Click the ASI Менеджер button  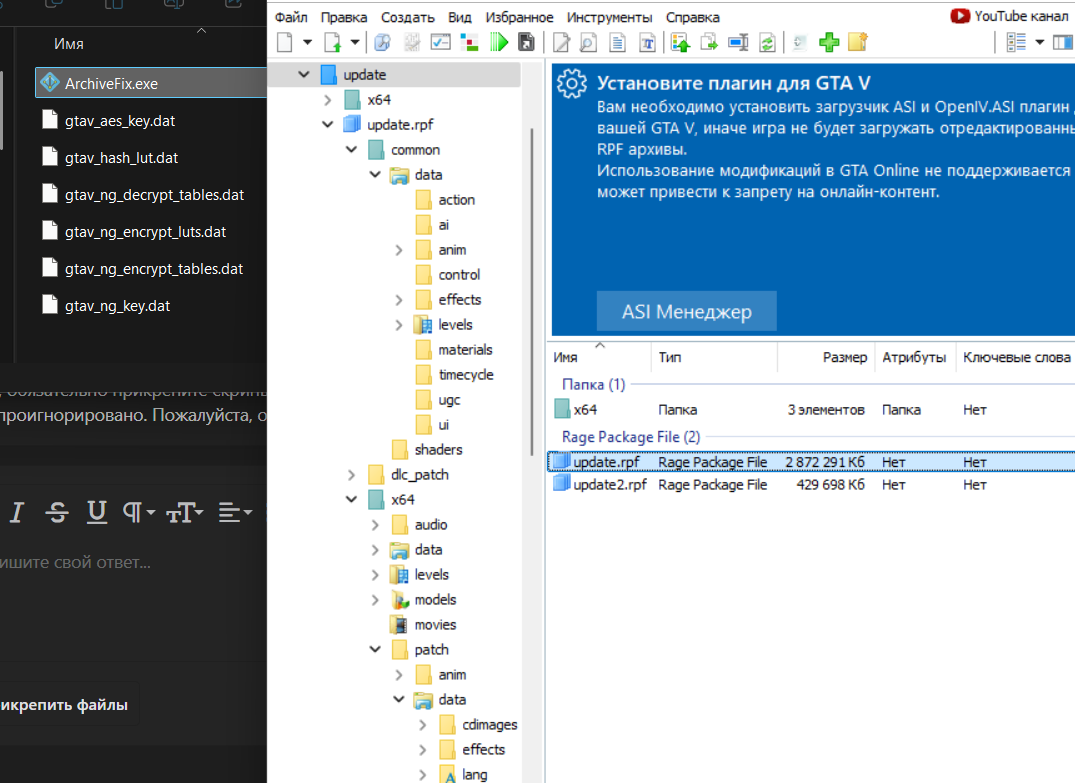point(687,311)
